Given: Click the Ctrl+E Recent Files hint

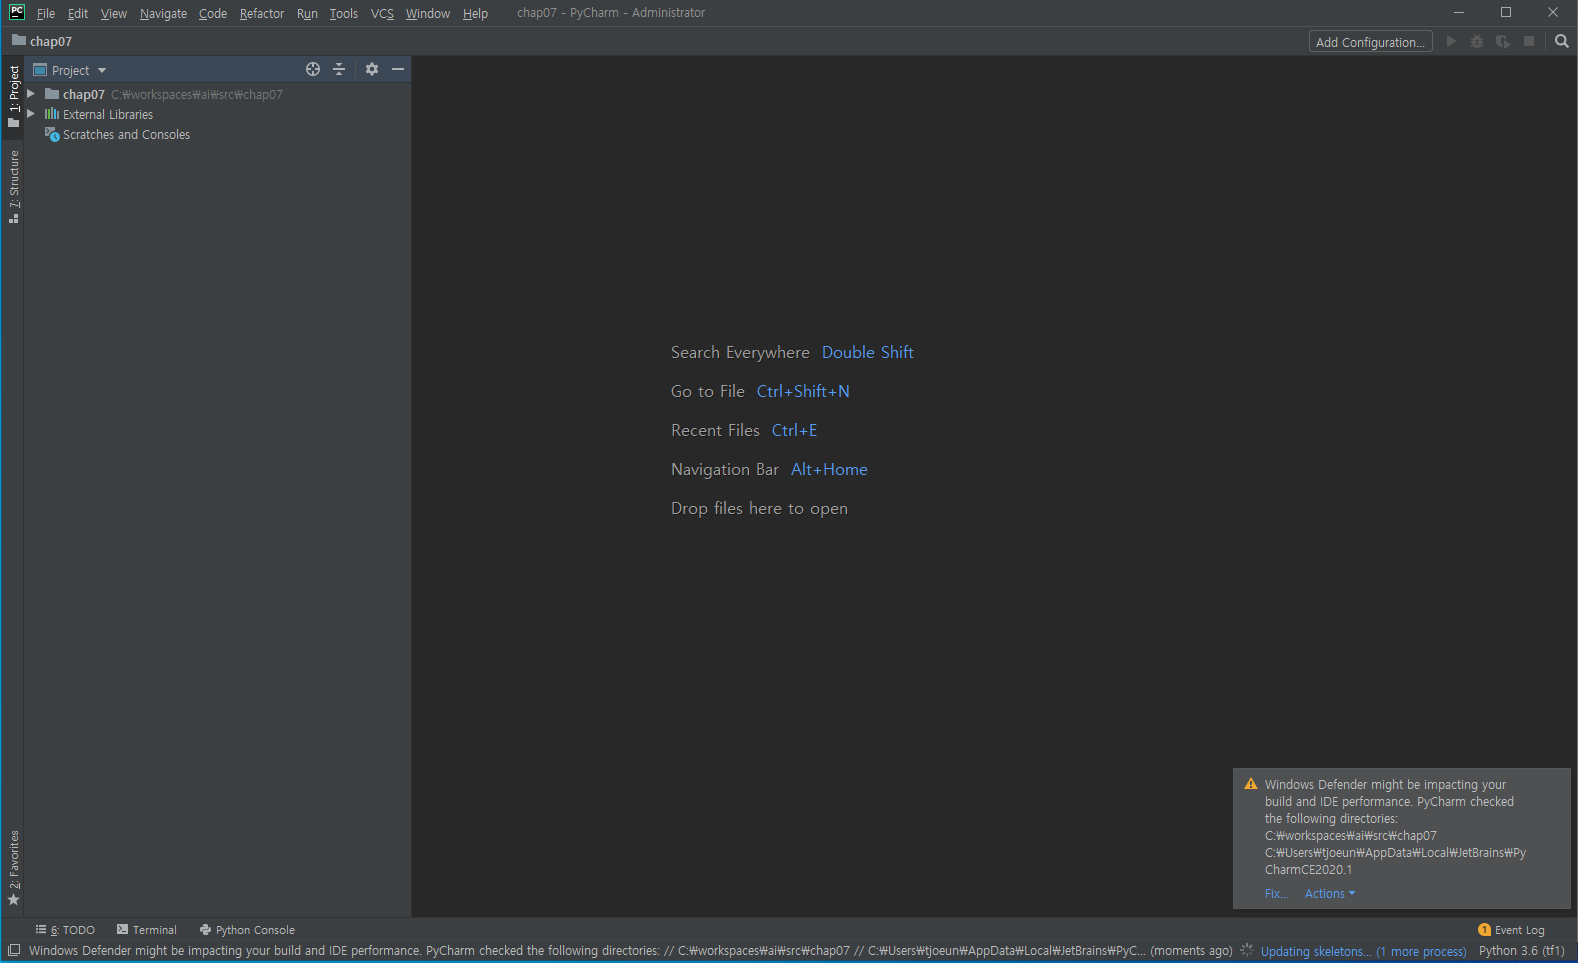Looking at the screenshot, I should tap(794, 430).
